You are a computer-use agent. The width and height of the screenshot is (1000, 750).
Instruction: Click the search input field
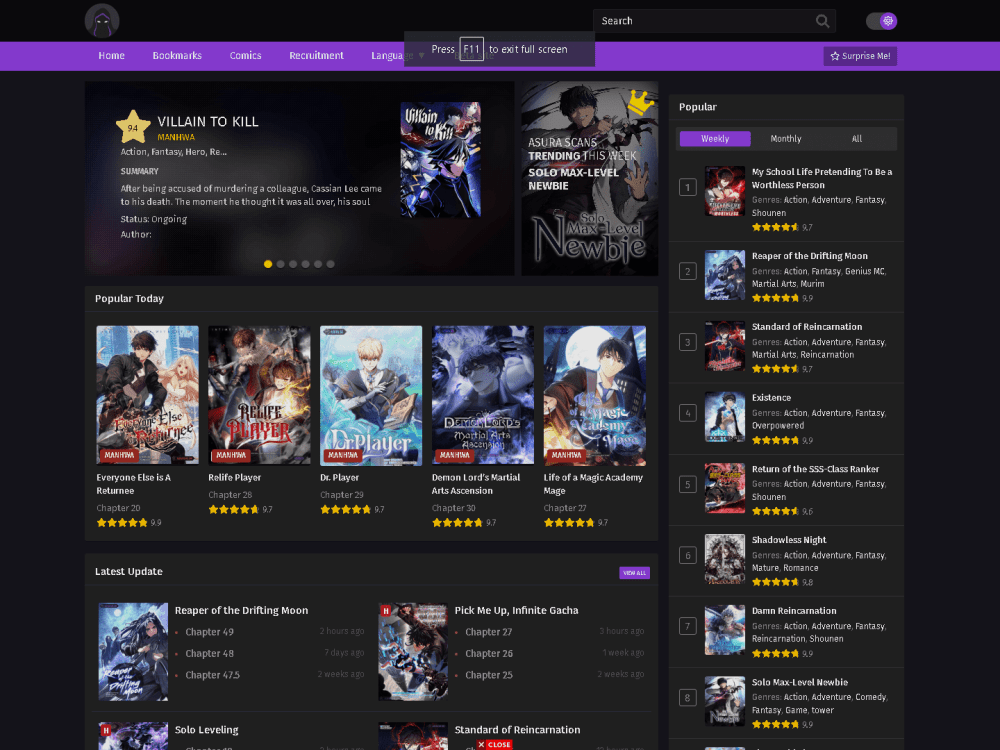coord(700,20)
